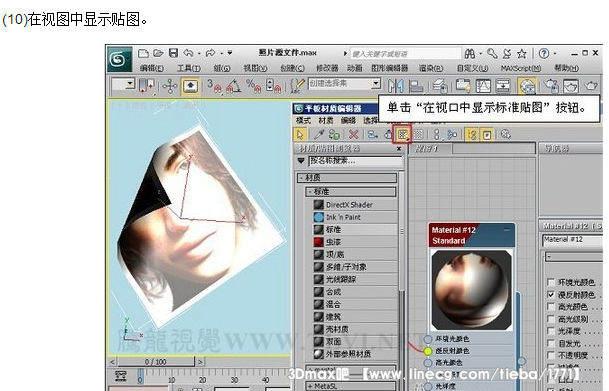609x391 pixels.
Task: Click Assign Material to Selection icon
Action: coord(334,134)
